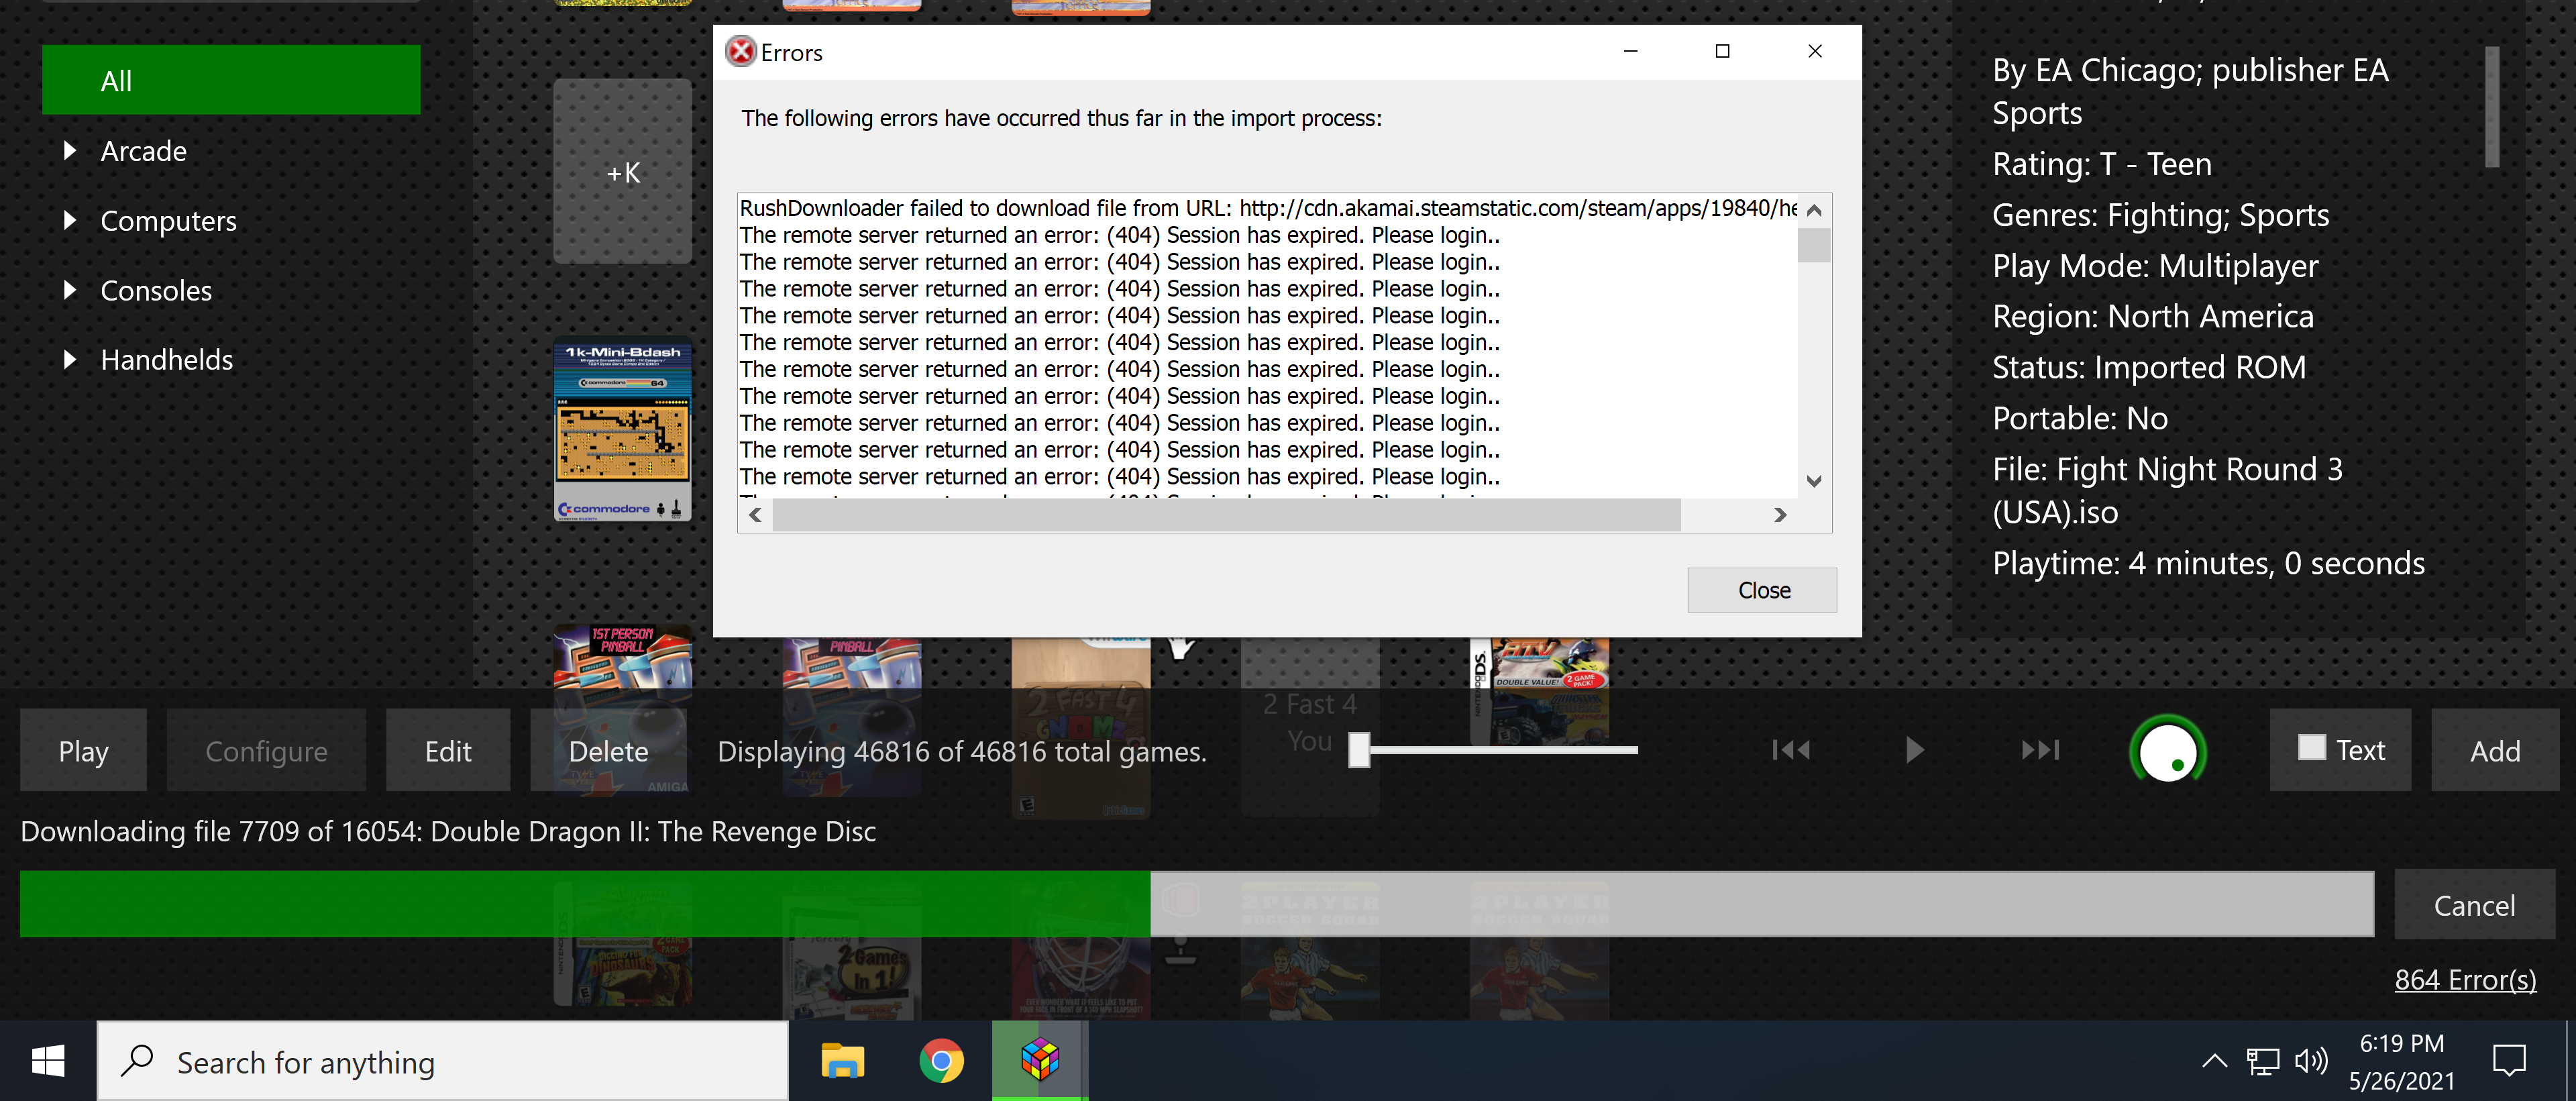Open the volume tray icon
The image size is (2576, 1101).
tap(2311, 1061)
